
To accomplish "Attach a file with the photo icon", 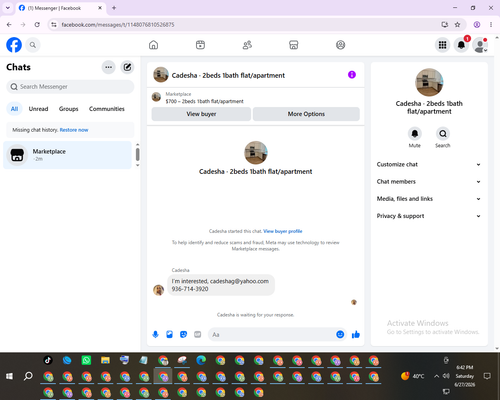I will tap(169, 334).
